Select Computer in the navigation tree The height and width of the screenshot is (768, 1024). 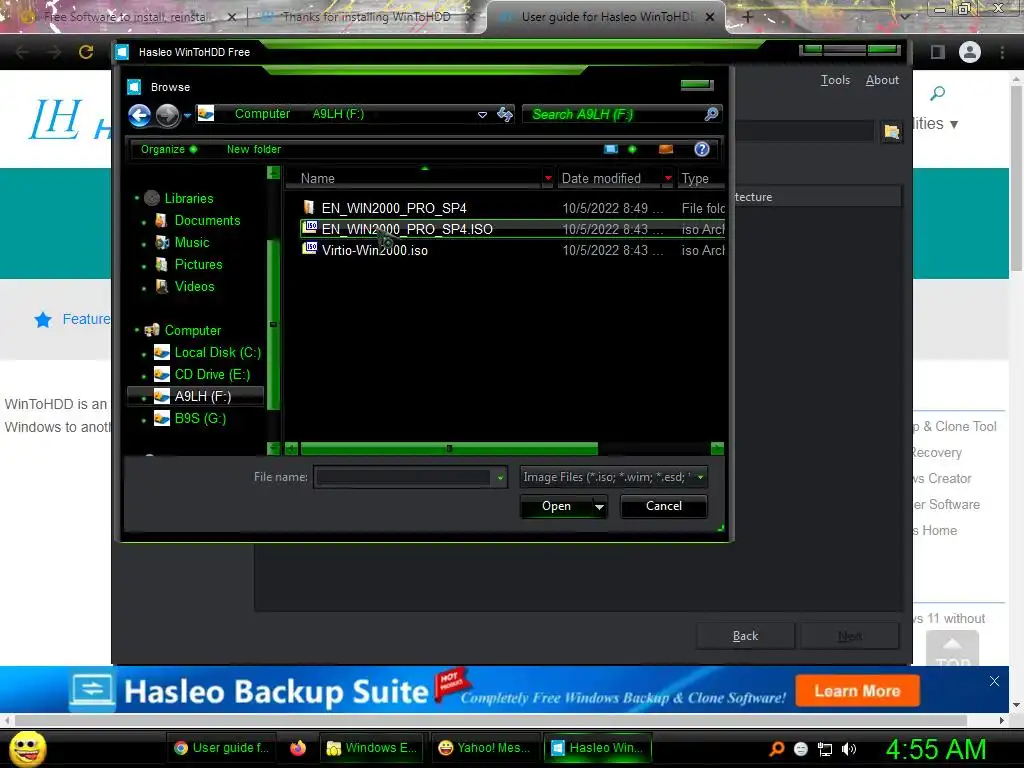click(x=193, y=330)
